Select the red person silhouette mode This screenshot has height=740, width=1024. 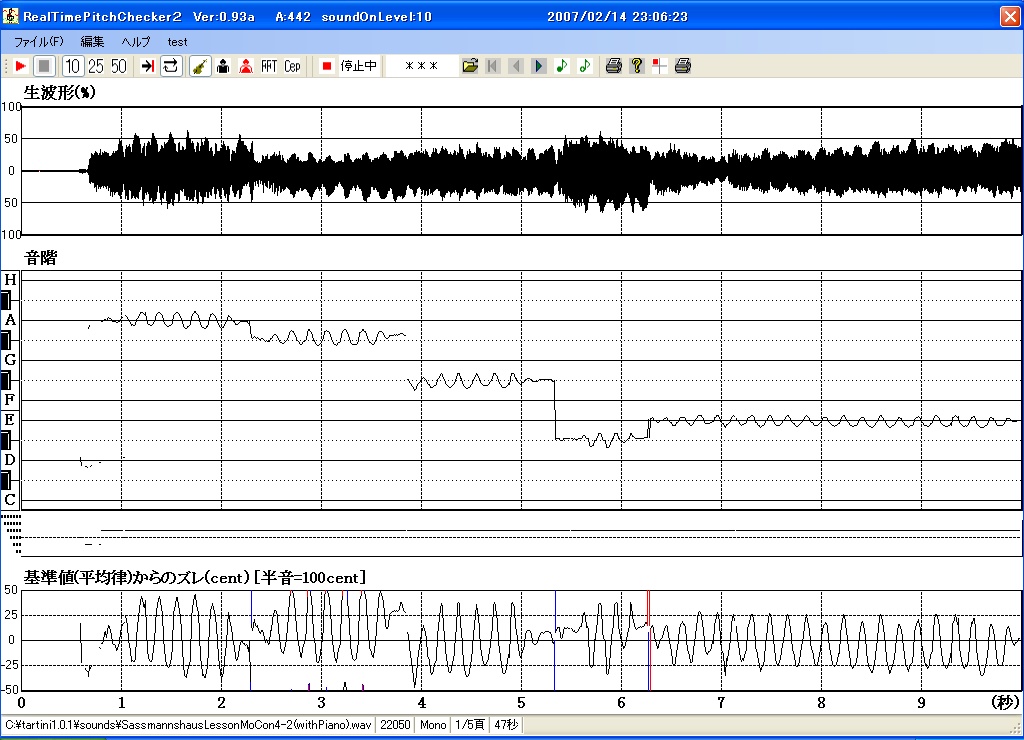pyautogui.click(x=246, y=66)
